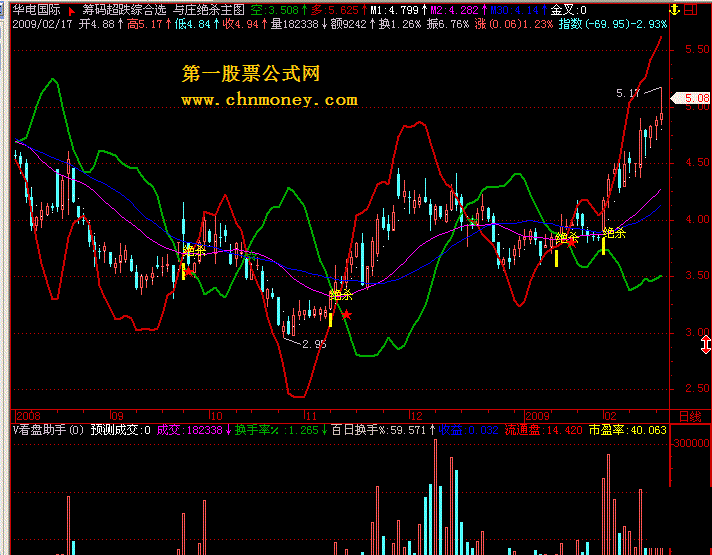
Task: Click the M1:4.799 moving average value
Action: coord(394,10)
